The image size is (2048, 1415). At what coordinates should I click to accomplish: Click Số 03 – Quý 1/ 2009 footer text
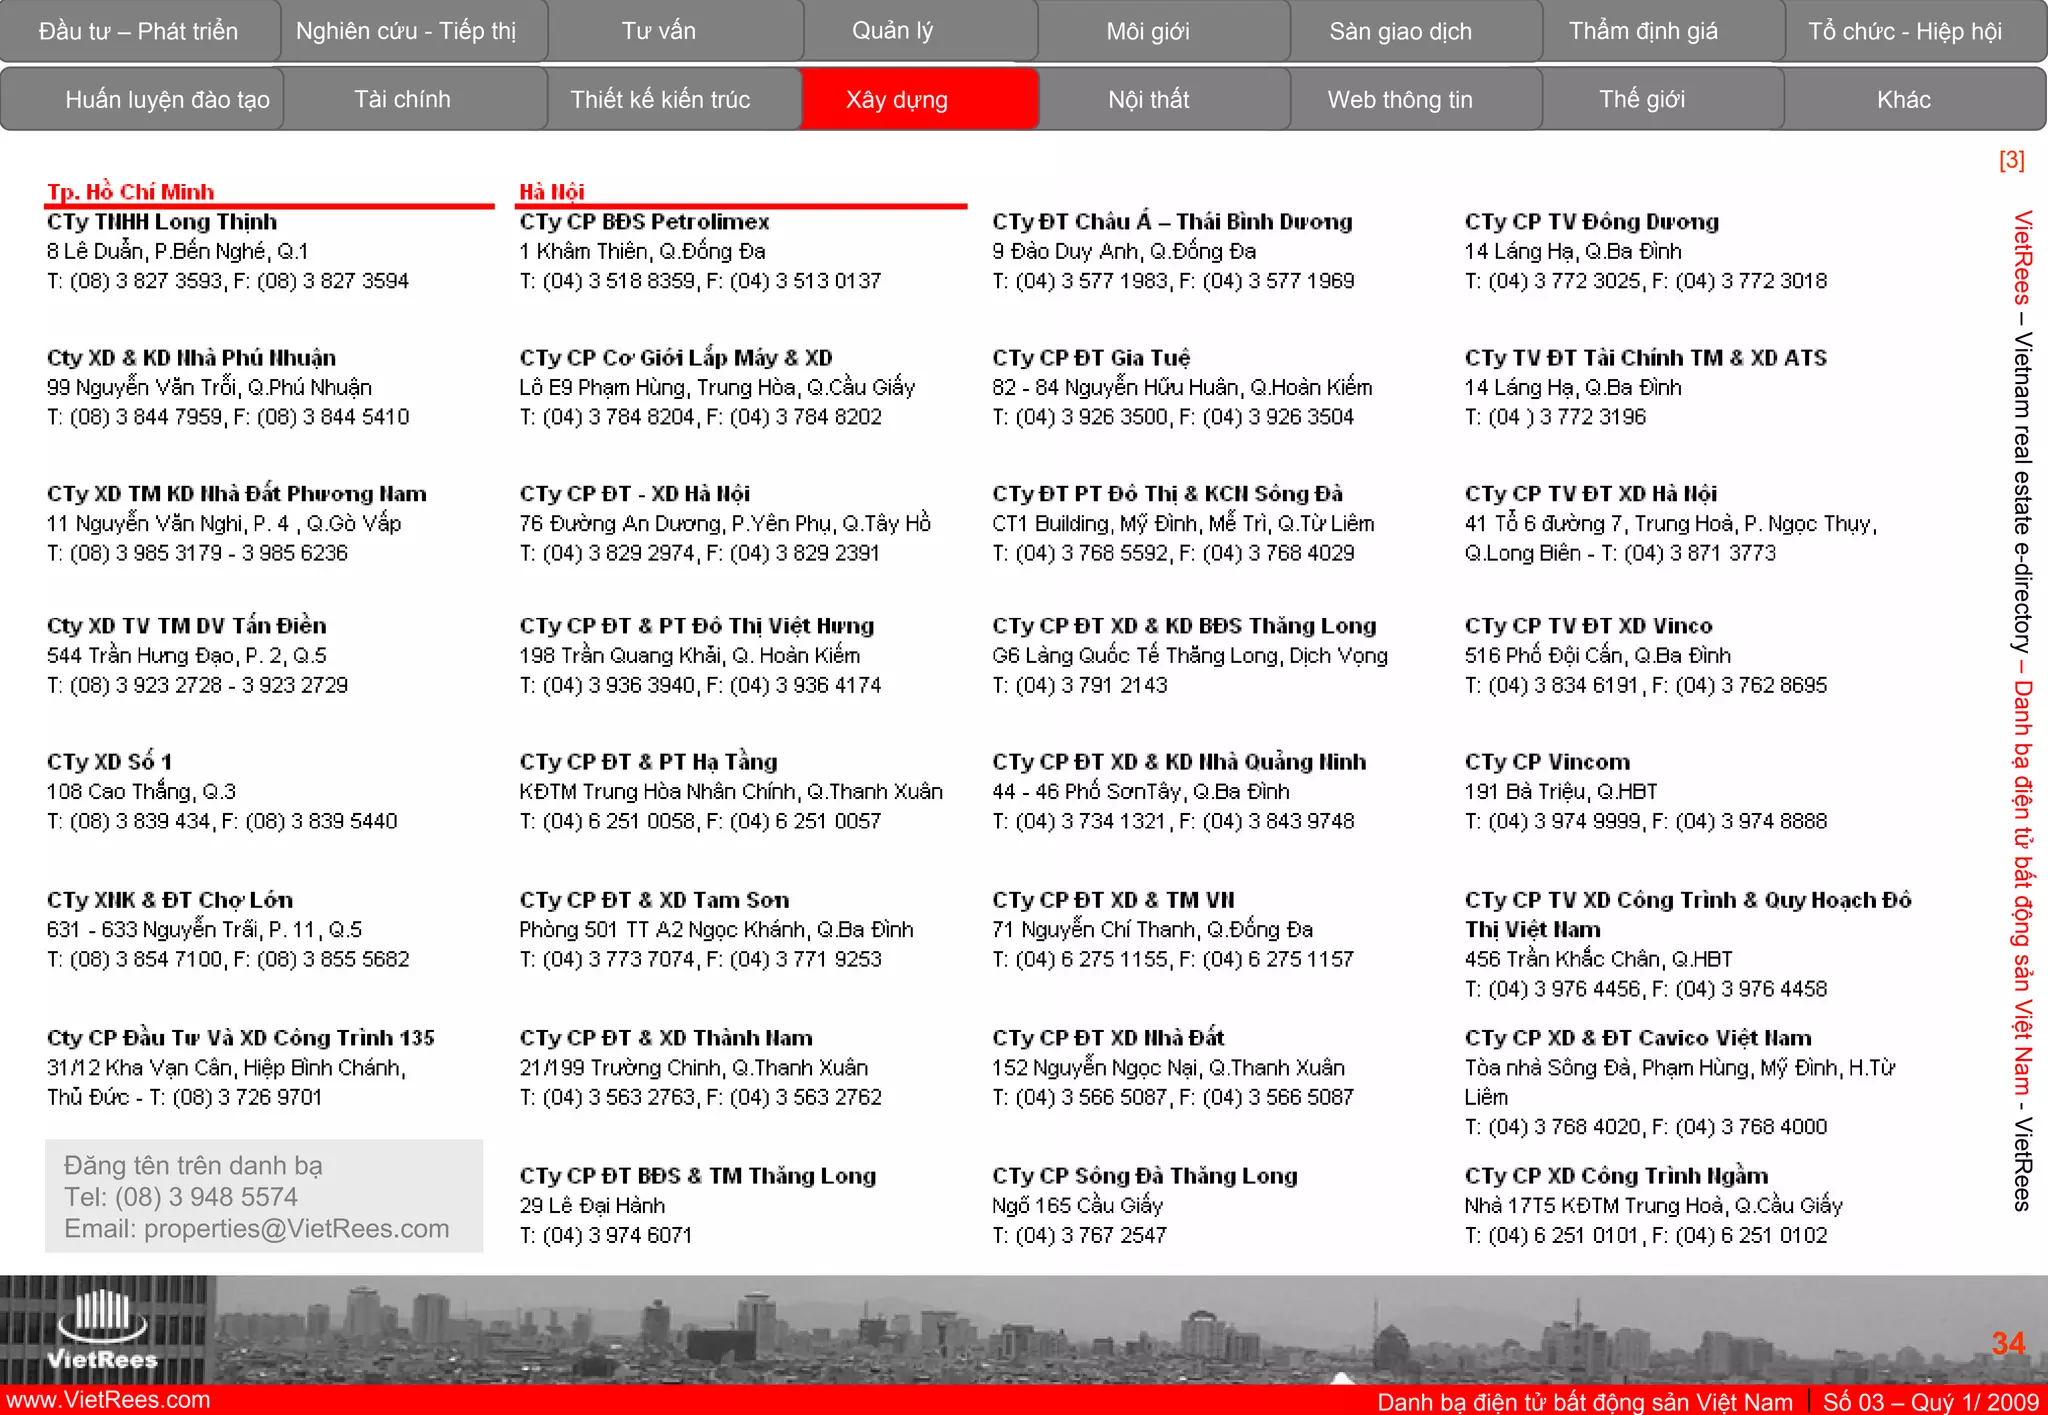tap(1931, 1402)
